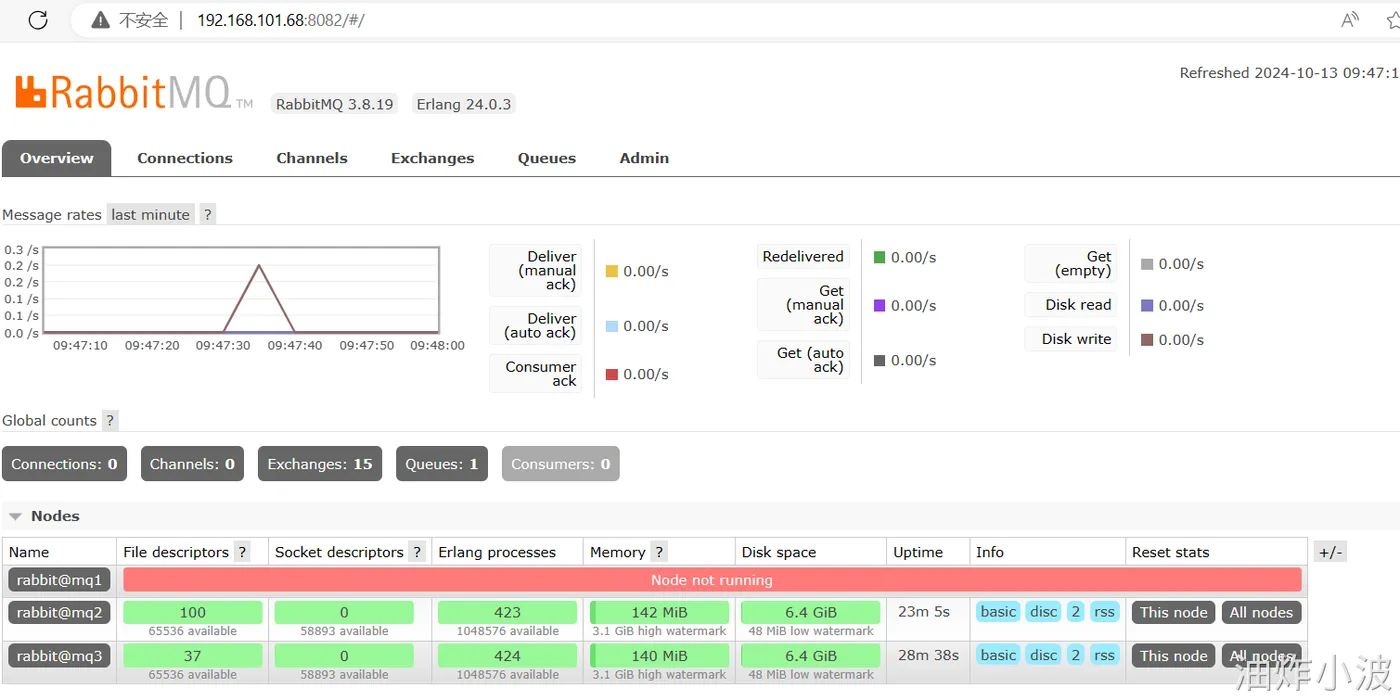Click the 'Refreshed 2024-10-13' timestamp
The width and height of the screenshot is (1400, 700).
point(1289,73)
